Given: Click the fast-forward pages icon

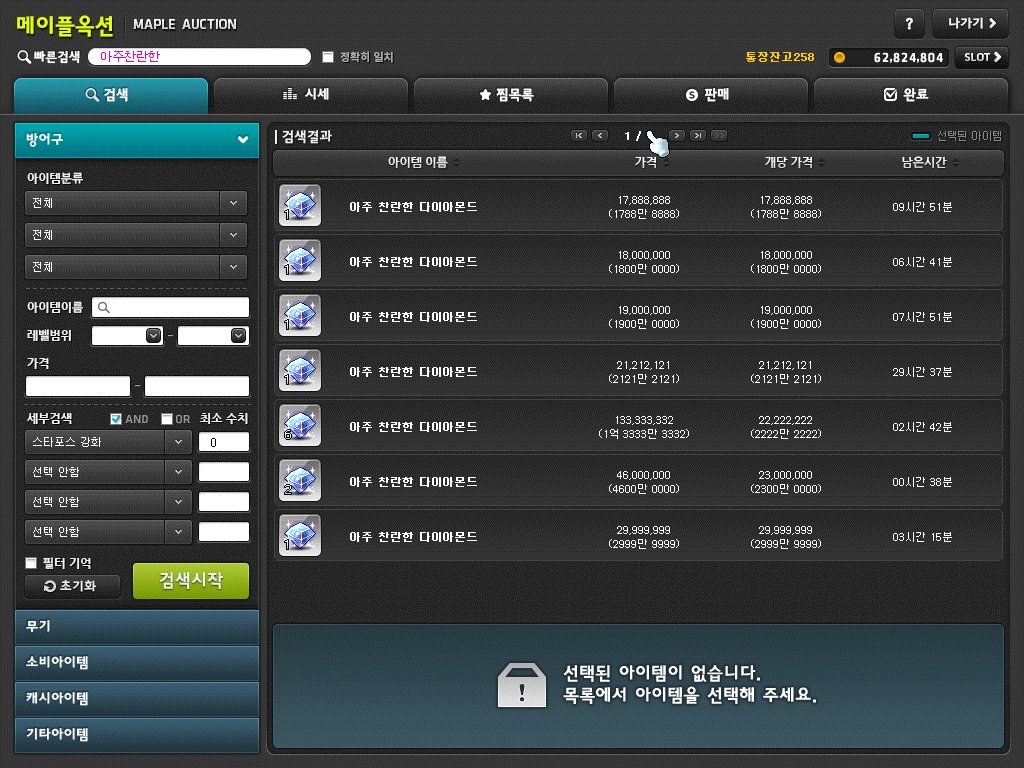Looking at the screenshot, I should [x=719, y=136].
